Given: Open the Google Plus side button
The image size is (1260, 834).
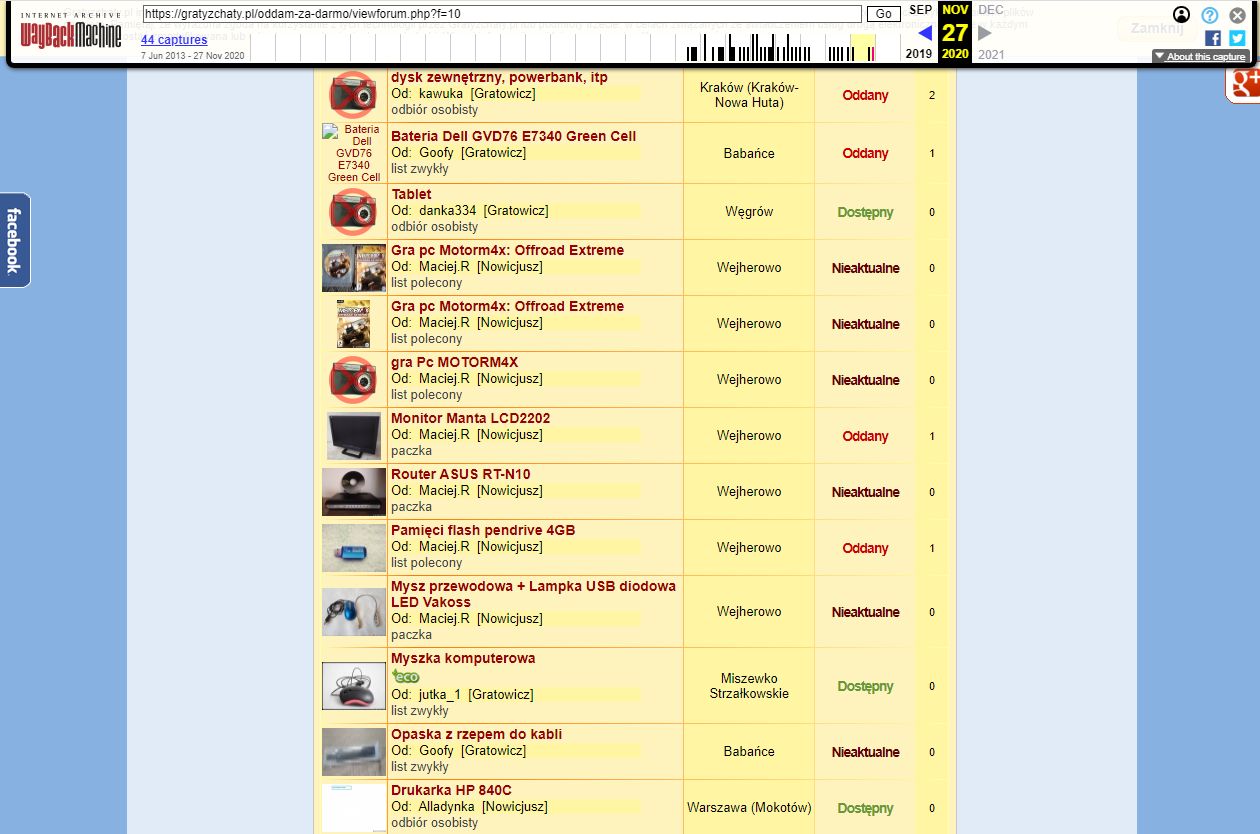Looking at the screenshot, I should coord(1242,85).
